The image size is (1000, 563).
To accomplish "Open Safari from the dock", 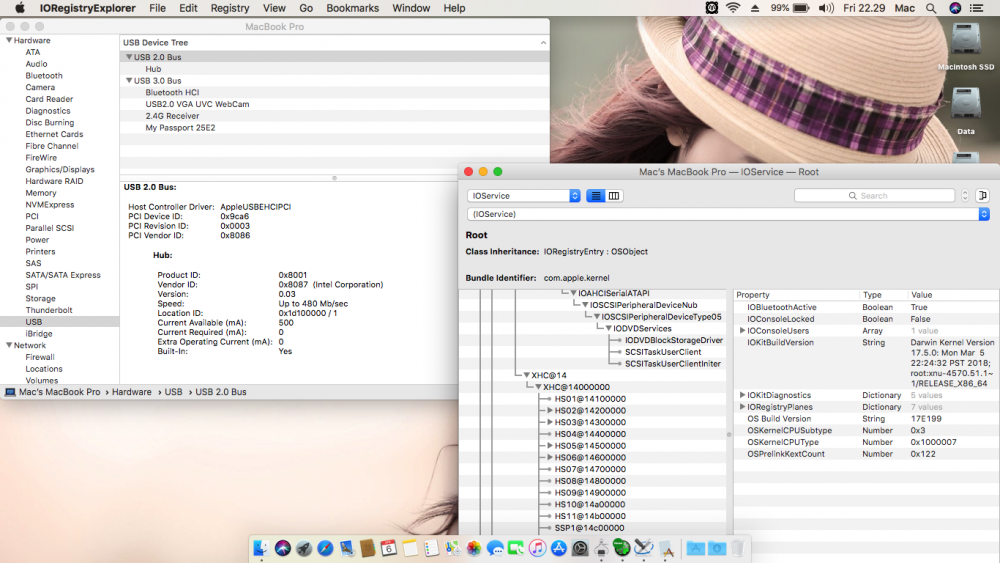I will [325, 548].
